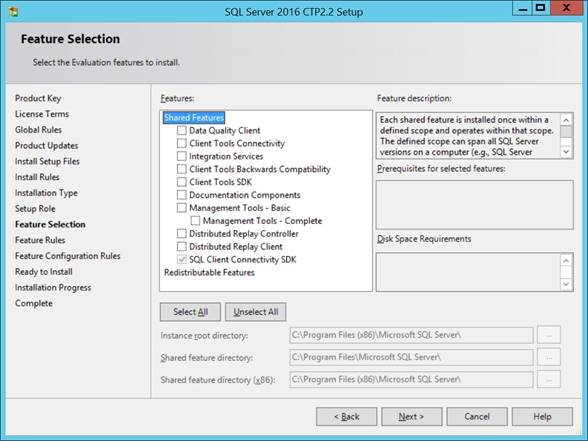The height and width of the screenshot is (441, 588).
Task: Click the feature description scroll down arrow
Action: click(566, 152)
